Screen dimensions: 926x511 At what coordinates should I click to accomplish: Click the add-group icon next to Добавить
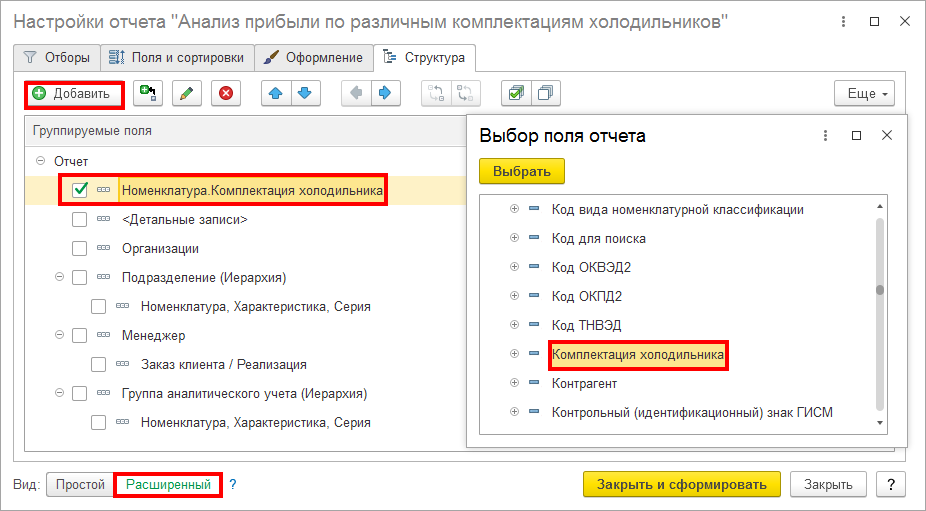148,94
